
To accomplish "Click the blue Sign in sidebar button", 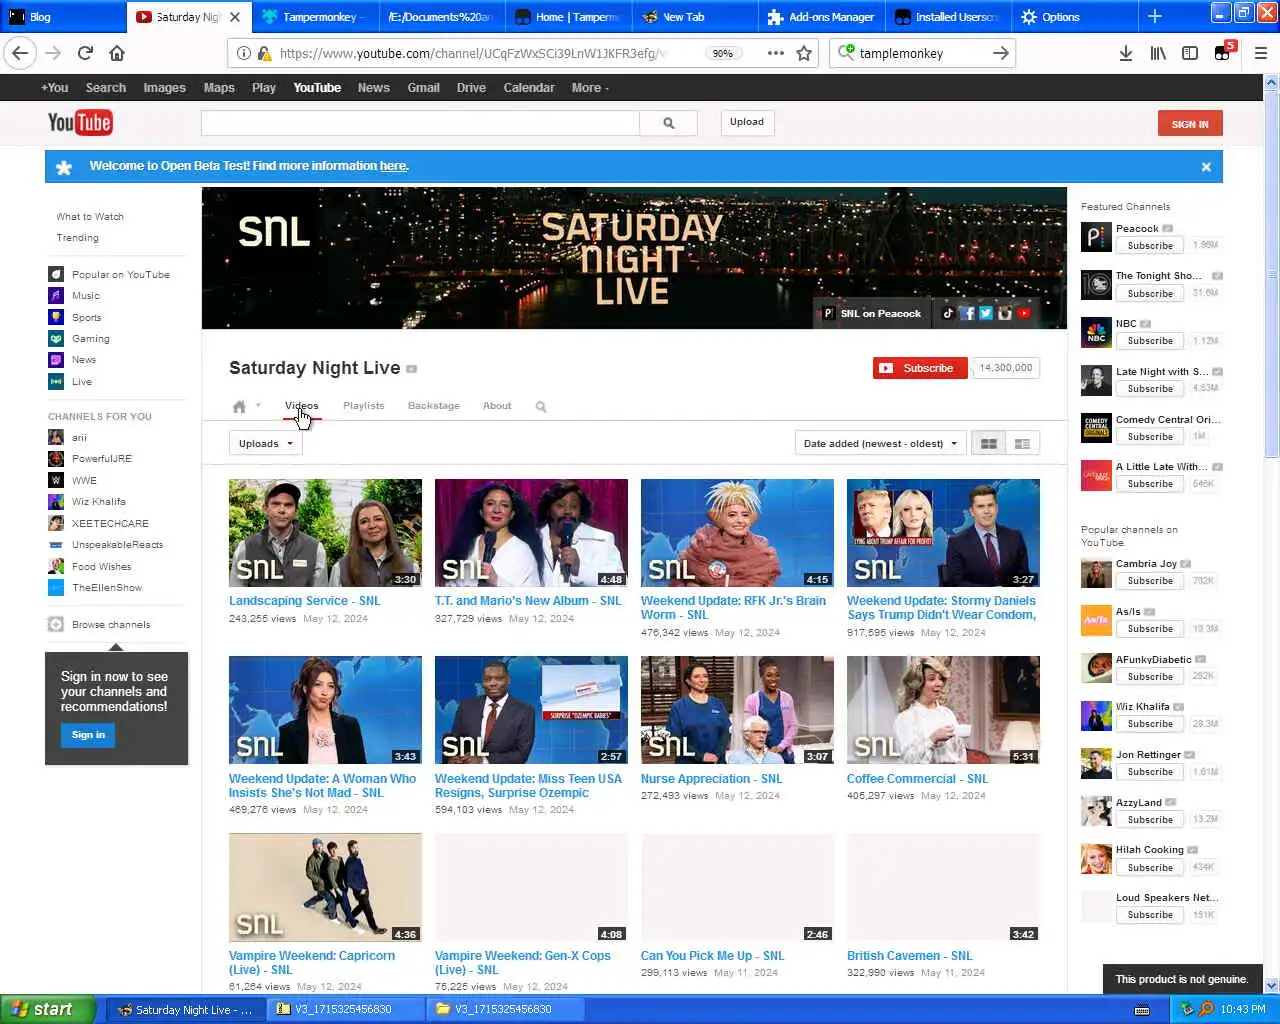I will click(88, 735).
